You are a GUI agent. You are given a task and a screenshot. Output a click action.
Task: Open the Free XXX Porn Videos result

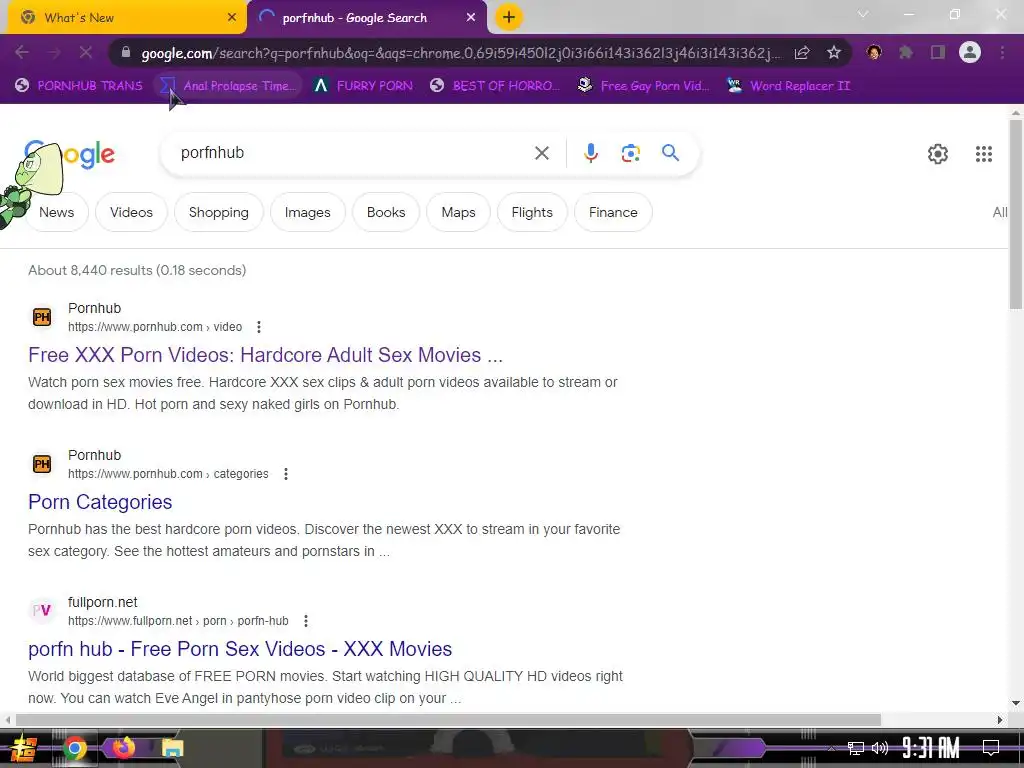[265, 355]
